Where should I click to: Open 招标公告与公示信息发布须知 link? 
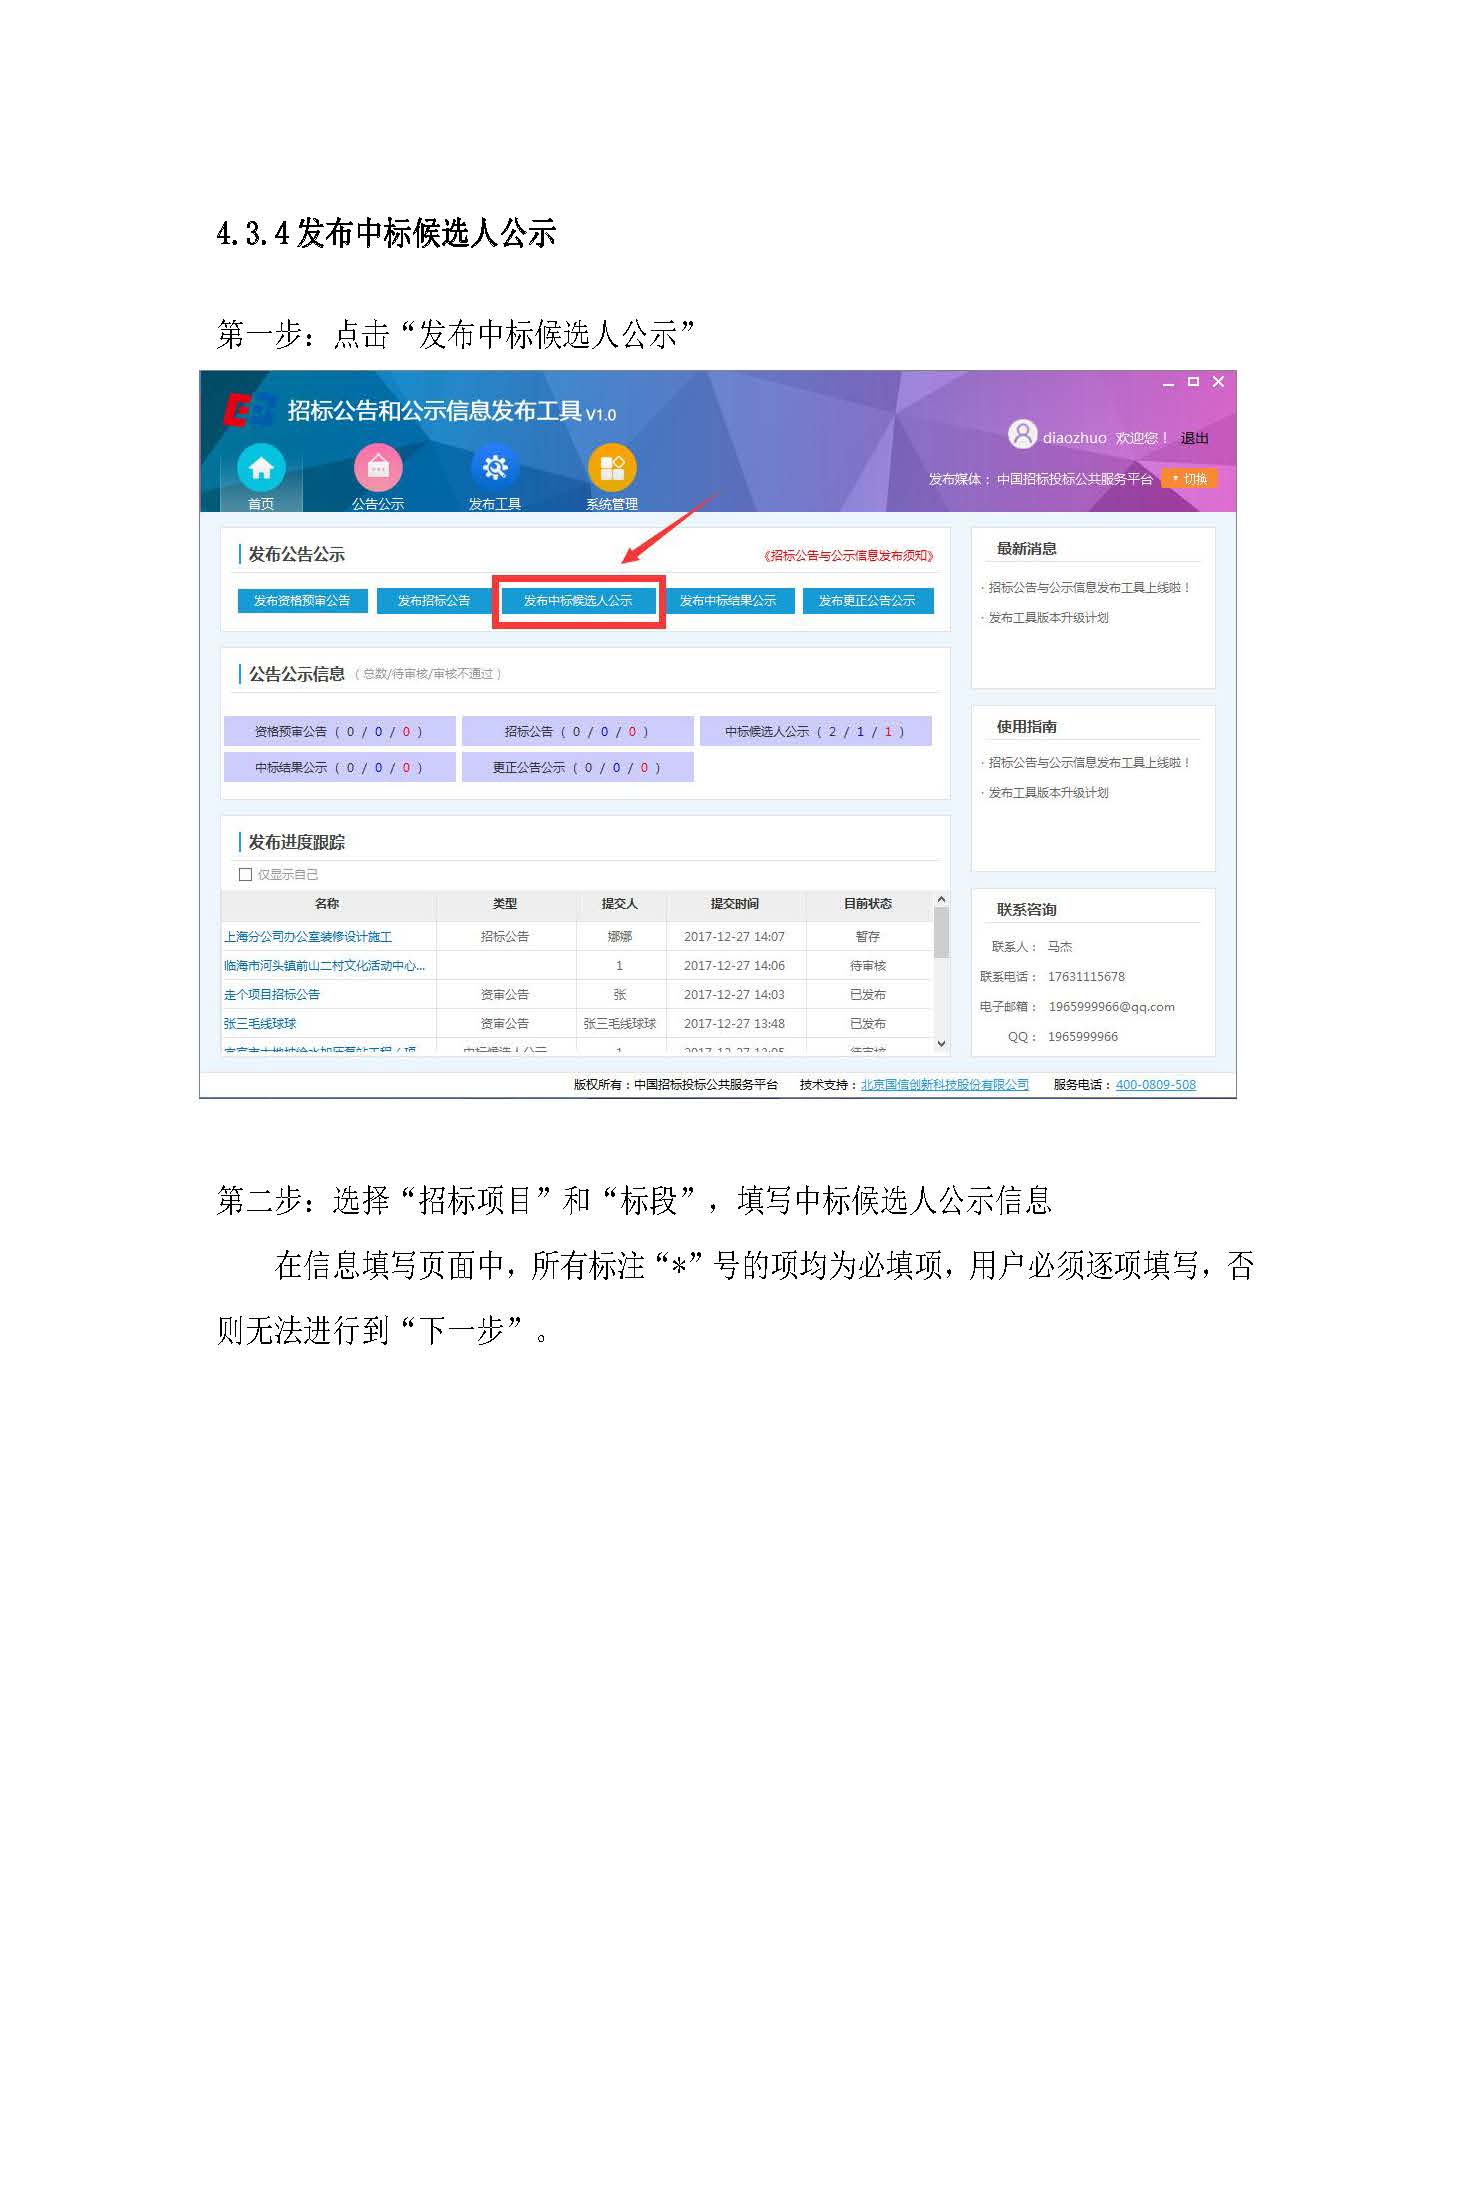point(848,556)
